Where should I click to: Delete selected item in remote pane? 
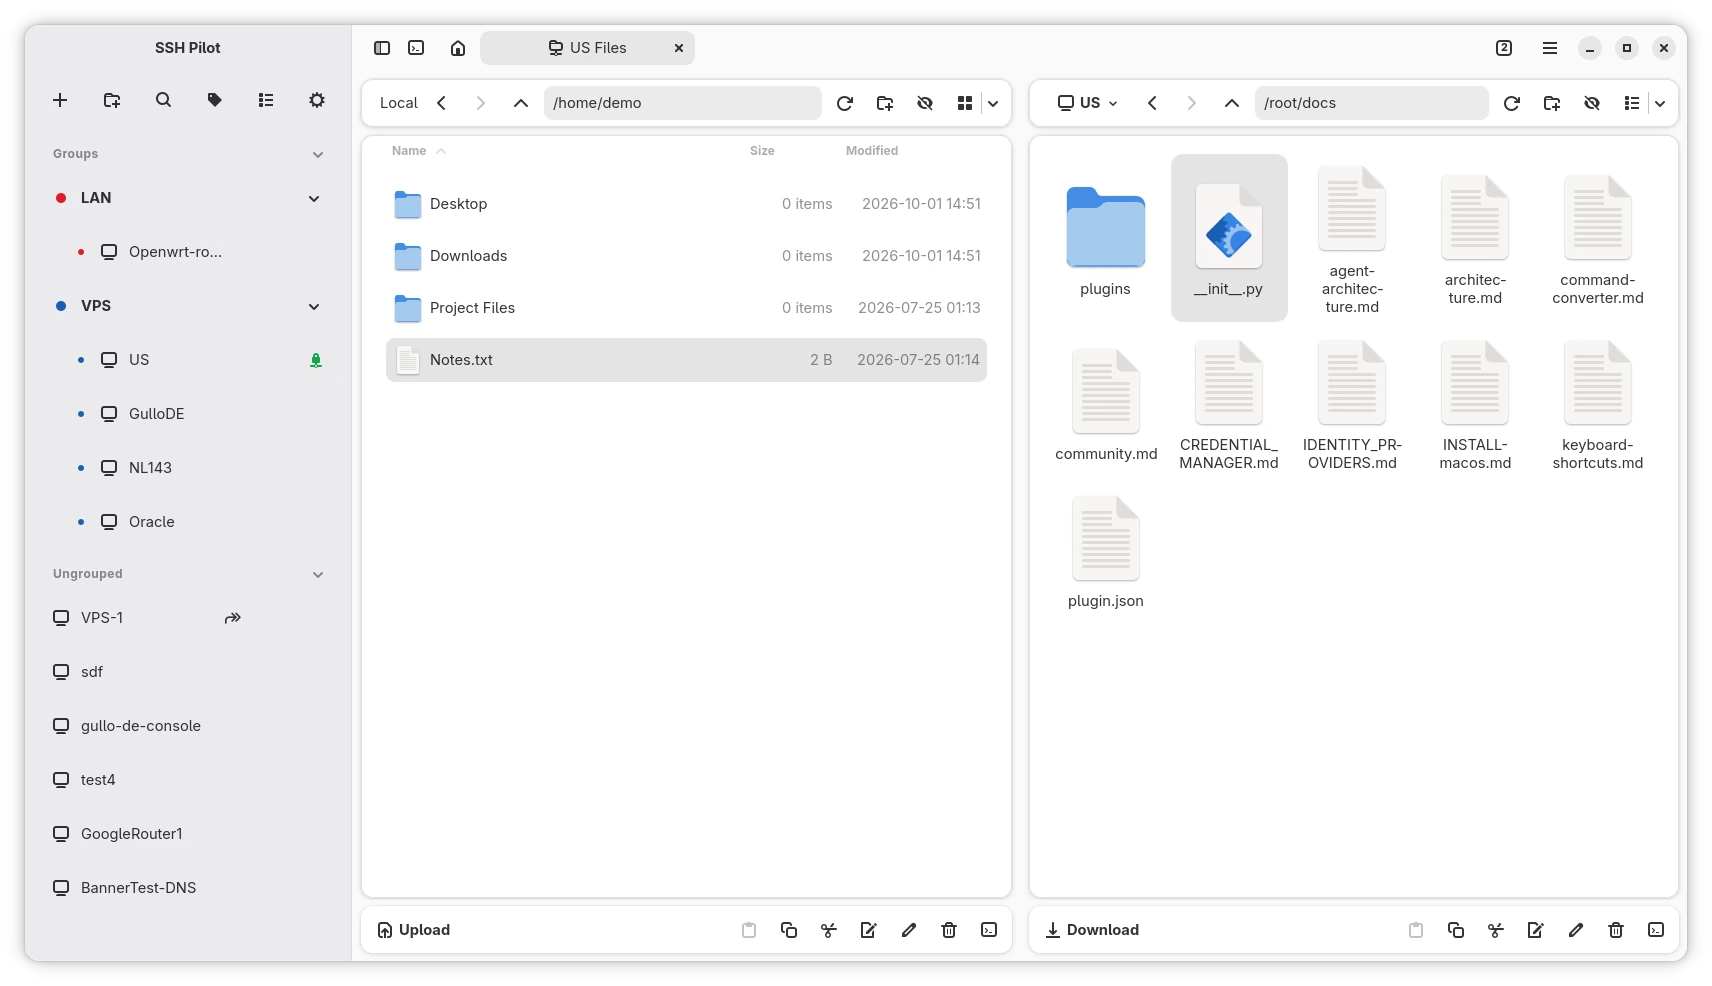[1616, 930]
